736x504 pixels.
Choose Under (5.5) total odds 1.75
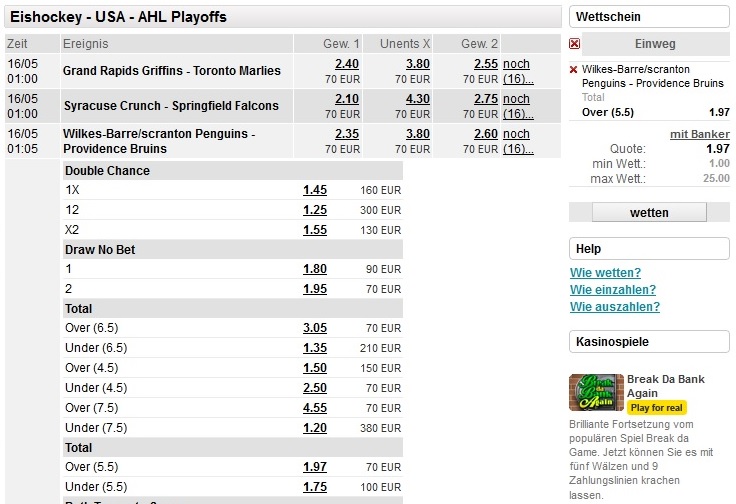tap(314, 487)
